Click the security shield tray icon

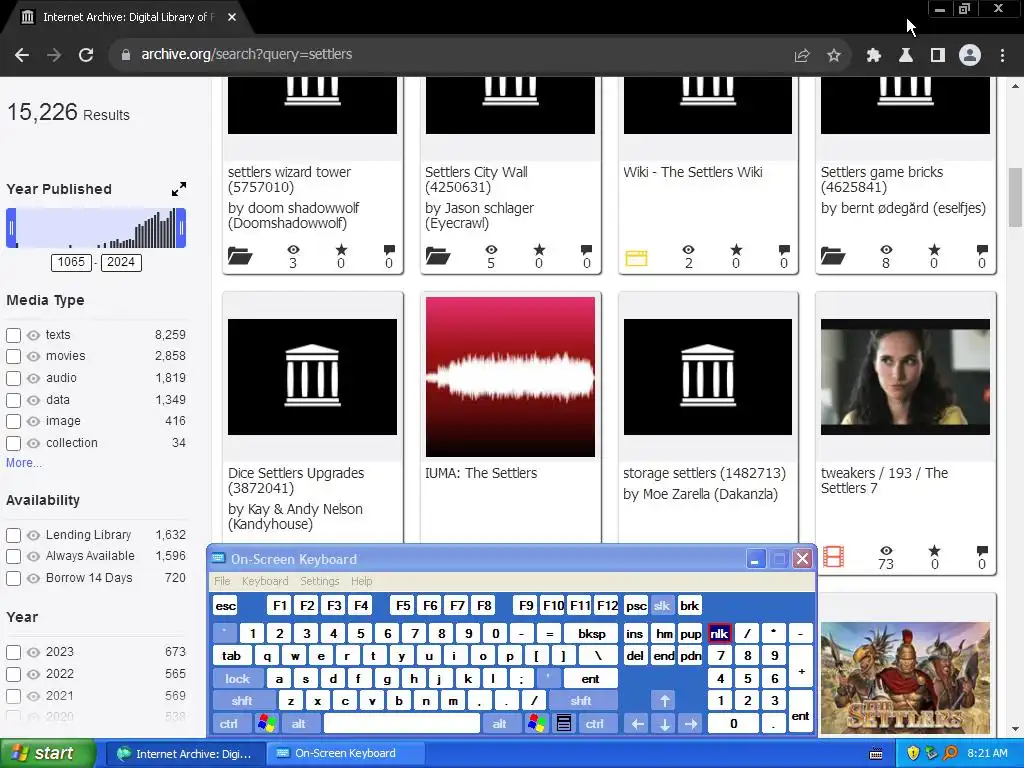912,753
